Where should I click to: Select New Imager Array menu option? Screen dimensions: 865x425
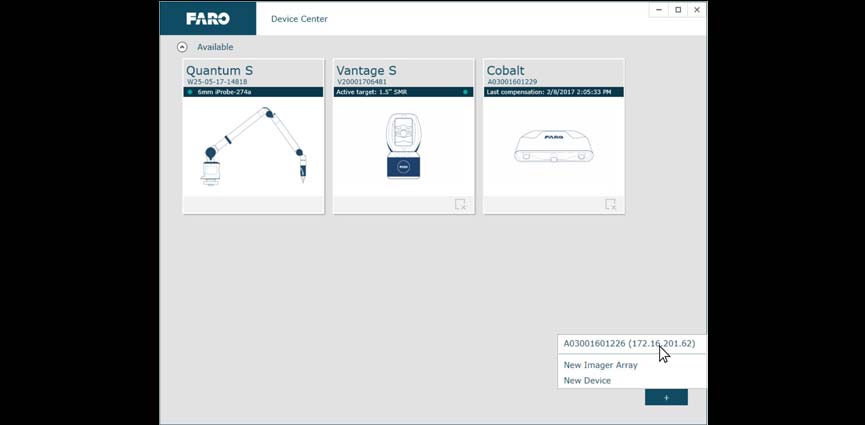pyautogui.click(x=600, y=365)
